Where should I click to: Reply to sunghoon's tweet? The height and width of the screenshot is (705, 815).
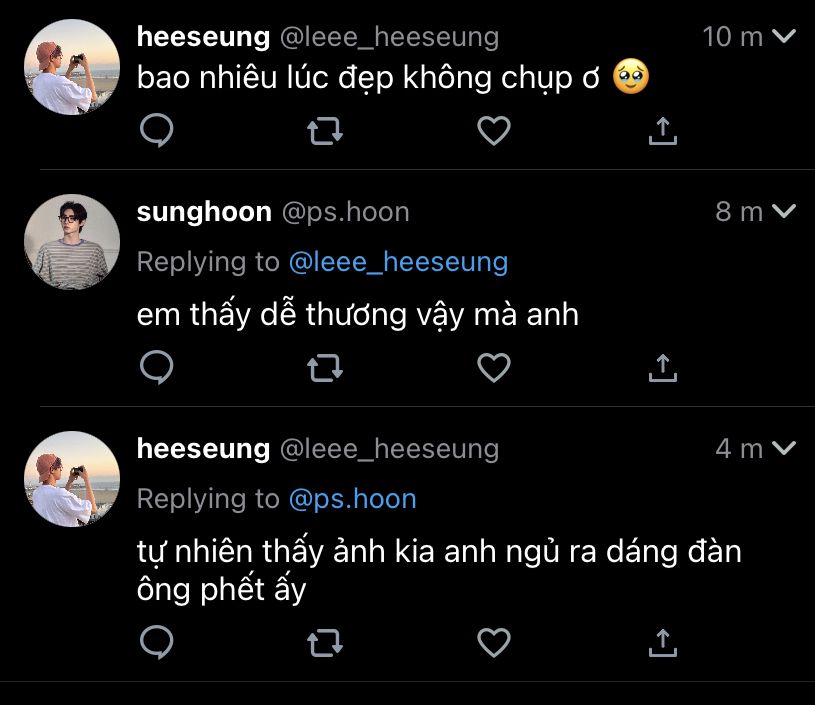(156, 368)
